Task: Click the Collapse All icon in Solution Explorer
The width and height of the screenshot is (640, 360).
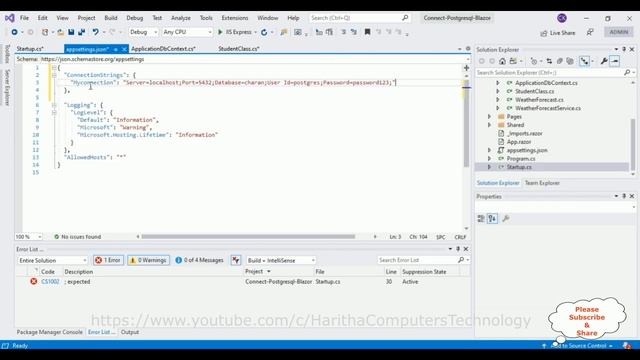Action: [560, 61]
